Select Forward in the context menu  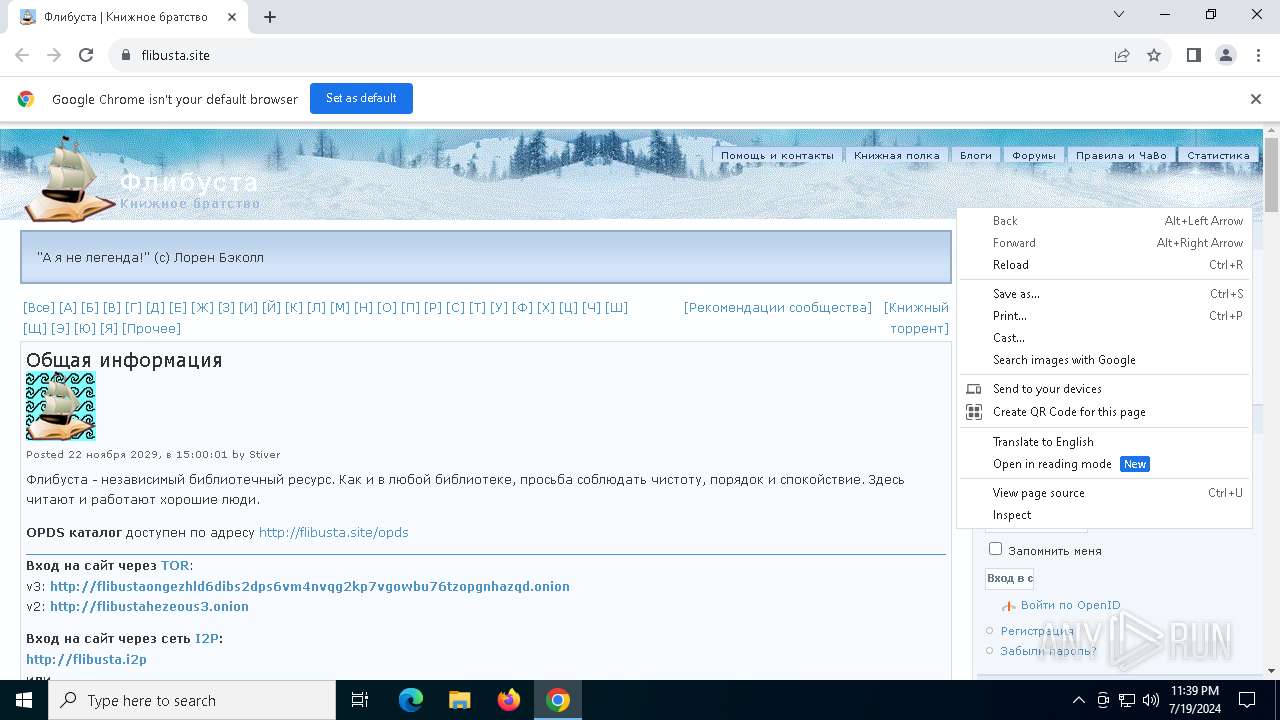click(1104, 243)
